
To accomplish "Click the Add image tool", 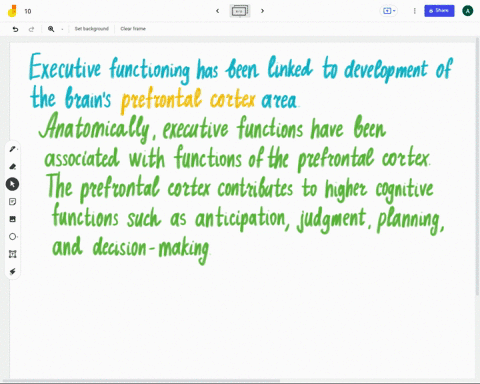I will pos(13,219).
